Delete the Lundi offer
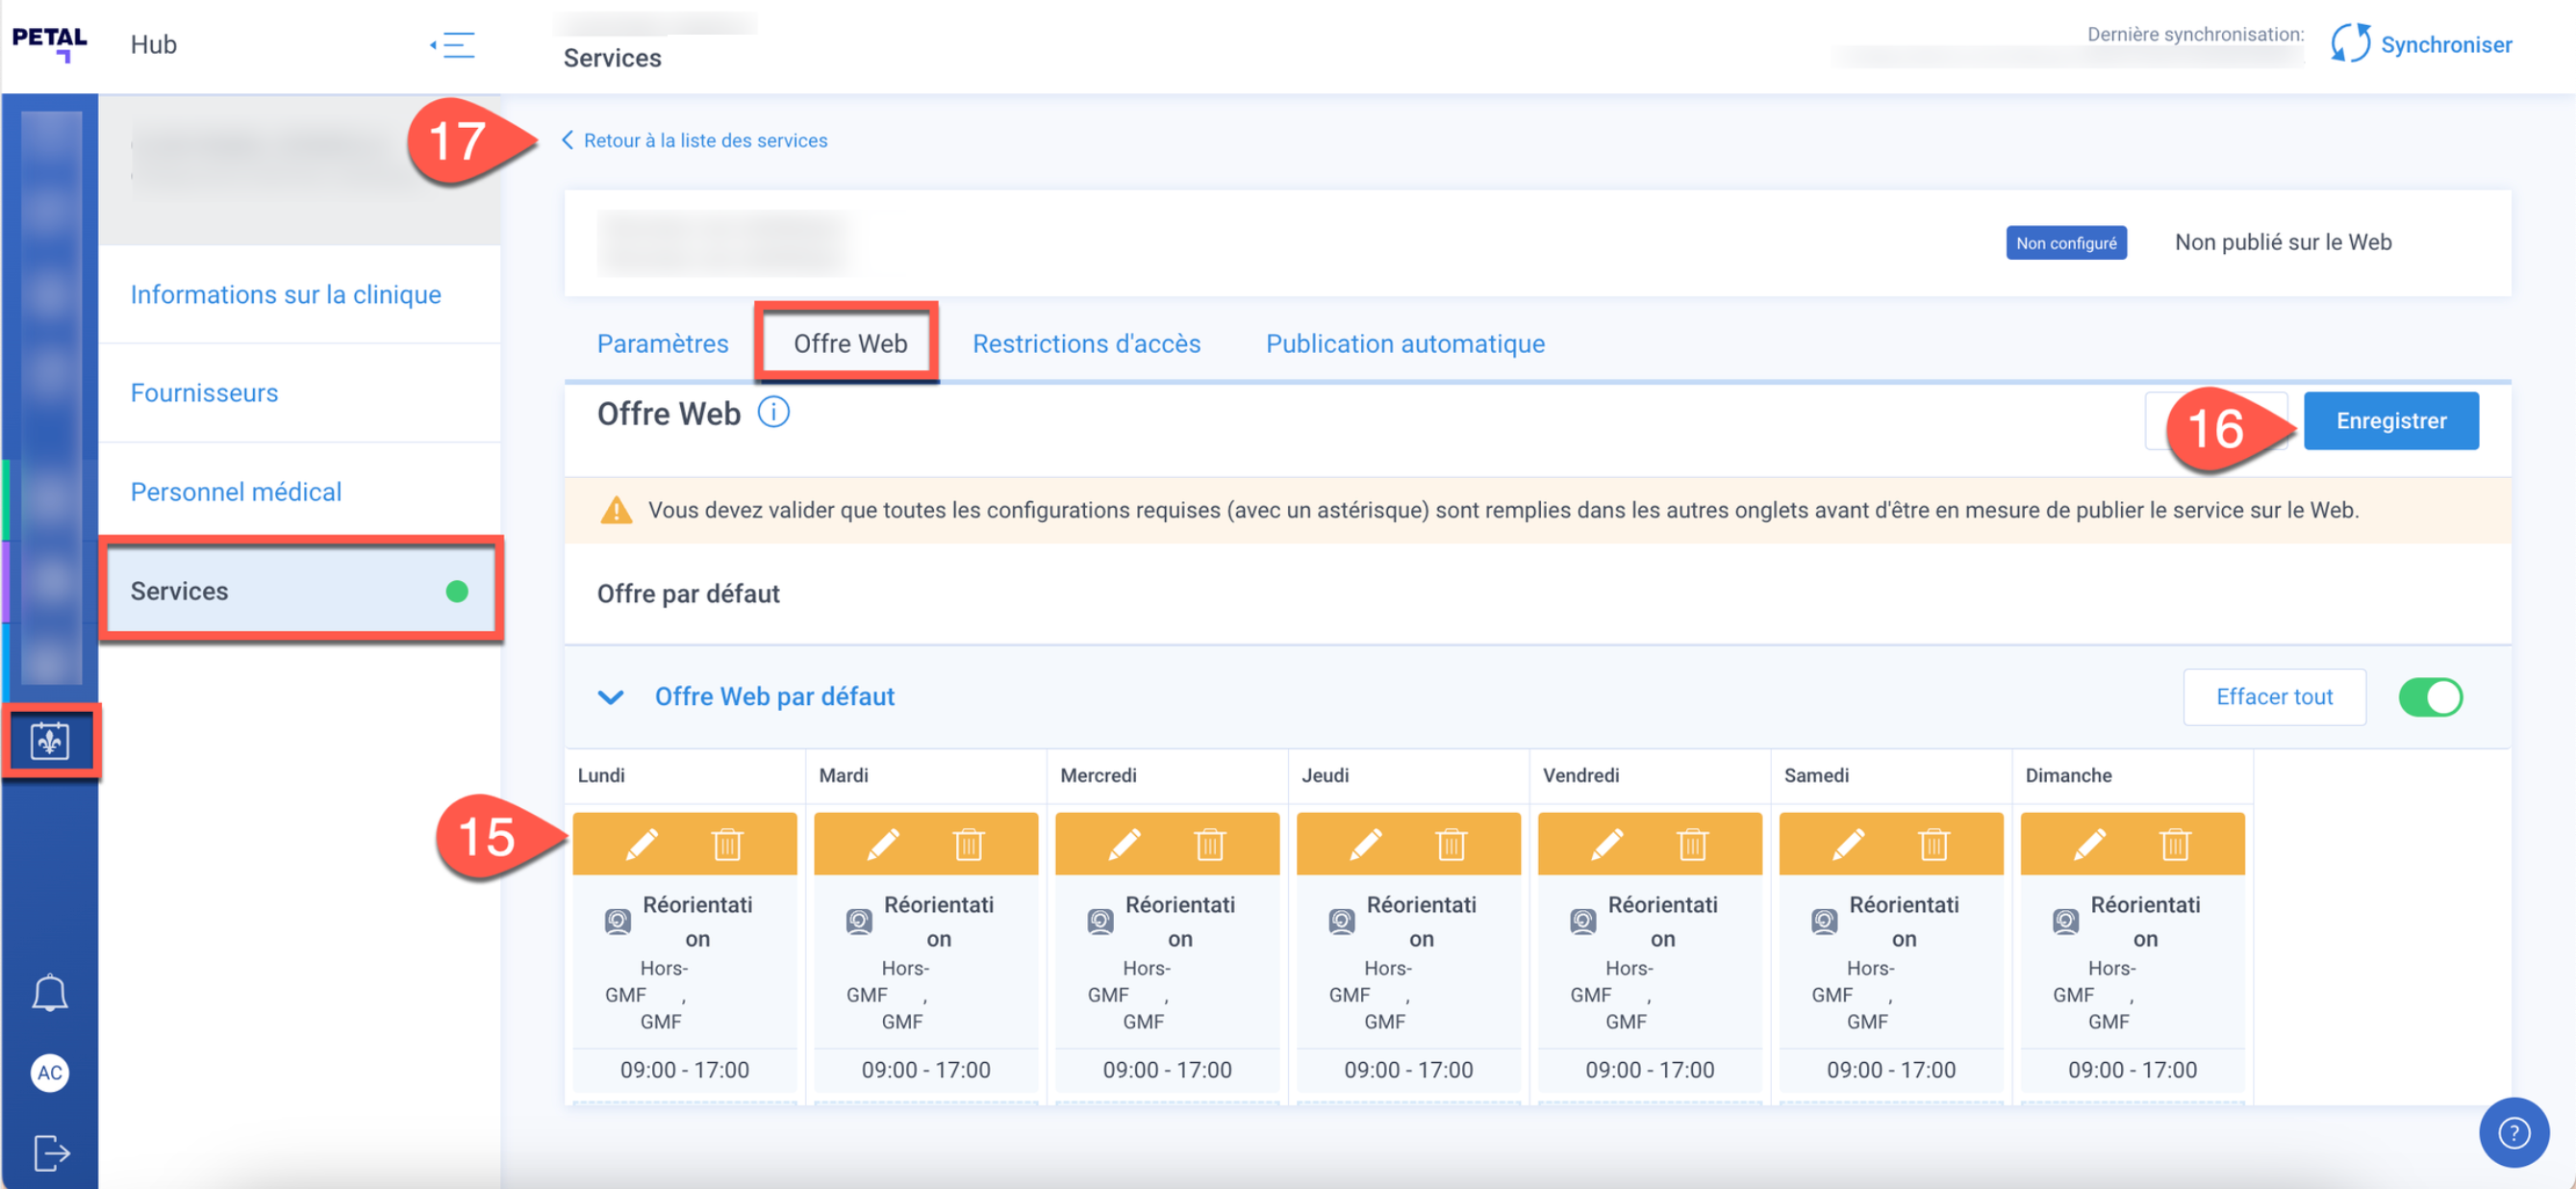Viewport: 2576px width, 1189px height. pos(727,844)
